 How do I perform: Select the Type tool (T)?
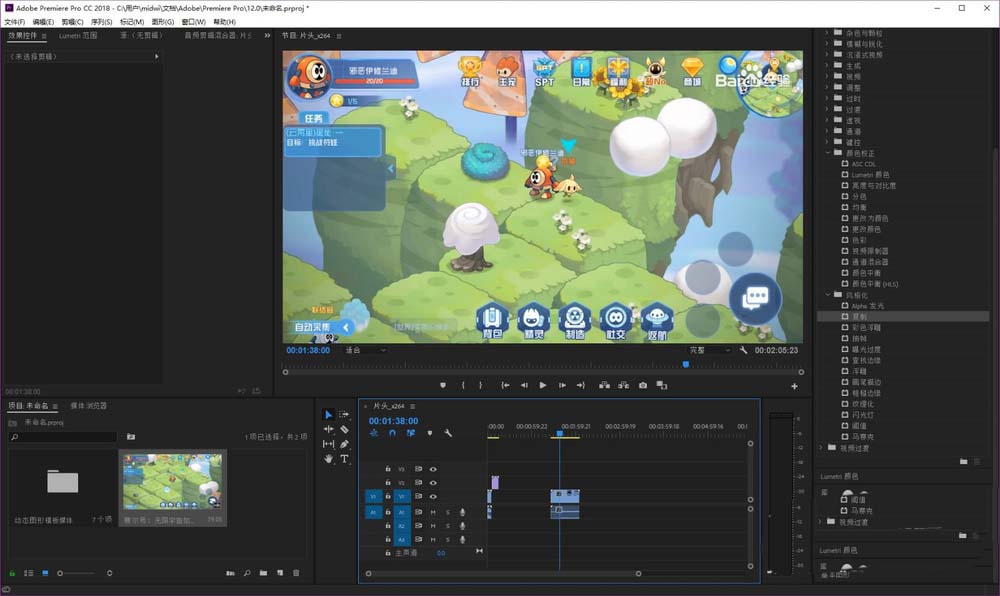coord(344,459)
